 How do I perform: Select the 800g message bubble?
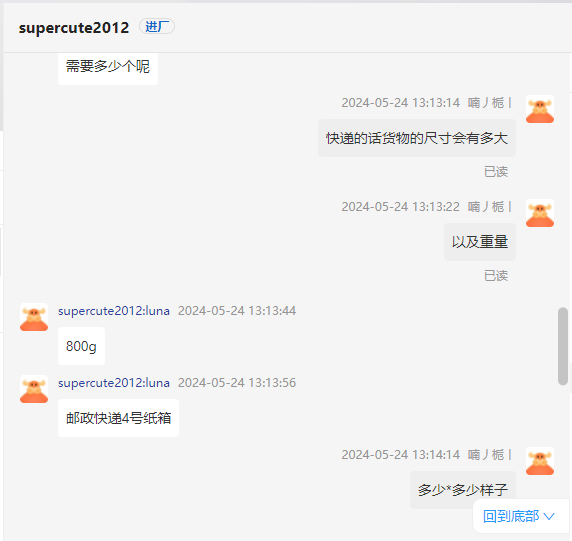81,346
